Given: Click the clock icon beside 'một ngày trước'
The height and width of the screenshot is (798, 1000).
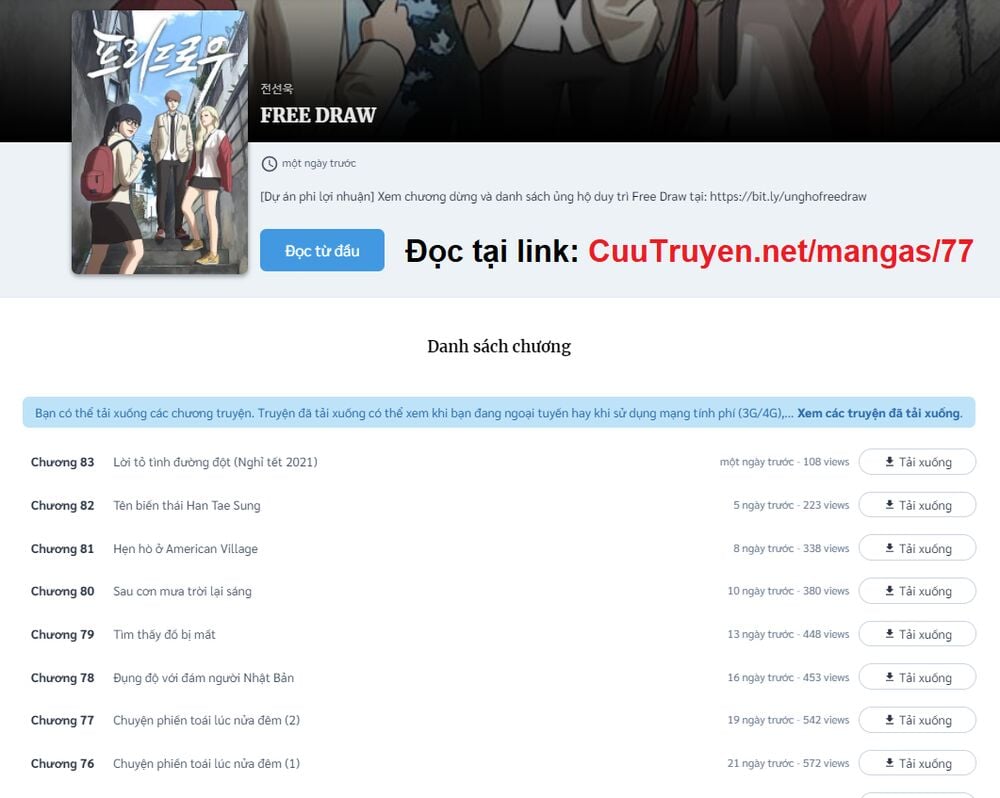Looking at the screenshot, I should pyautogui.click(x=269, y=164).
